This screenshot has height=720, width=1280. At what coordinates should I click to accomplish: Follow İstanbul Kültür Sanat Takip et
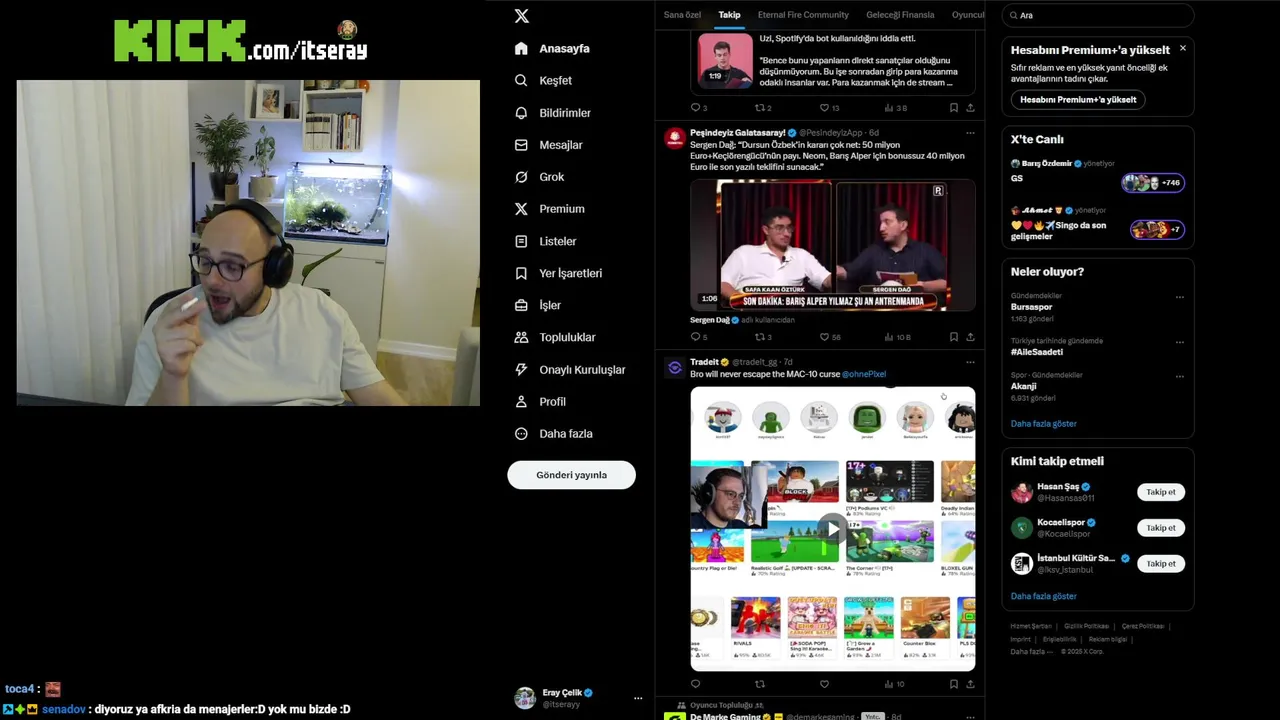coord(1161,564)
